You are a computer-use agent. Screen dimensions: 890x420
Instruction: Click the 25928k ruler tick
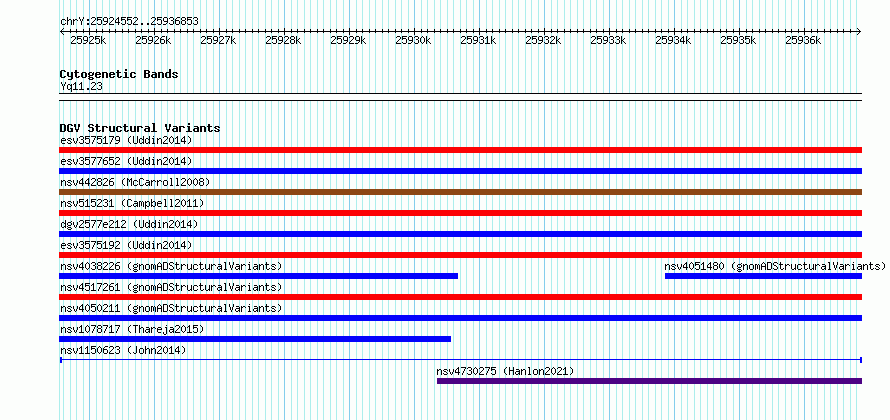[x=283, y=40]
